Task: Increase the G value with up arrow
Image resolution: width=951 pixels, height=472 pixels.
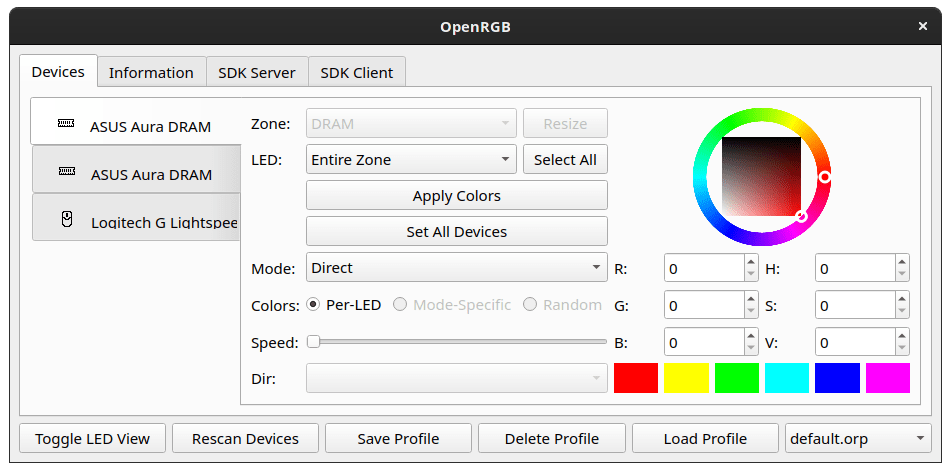Action: pos(751,298)
